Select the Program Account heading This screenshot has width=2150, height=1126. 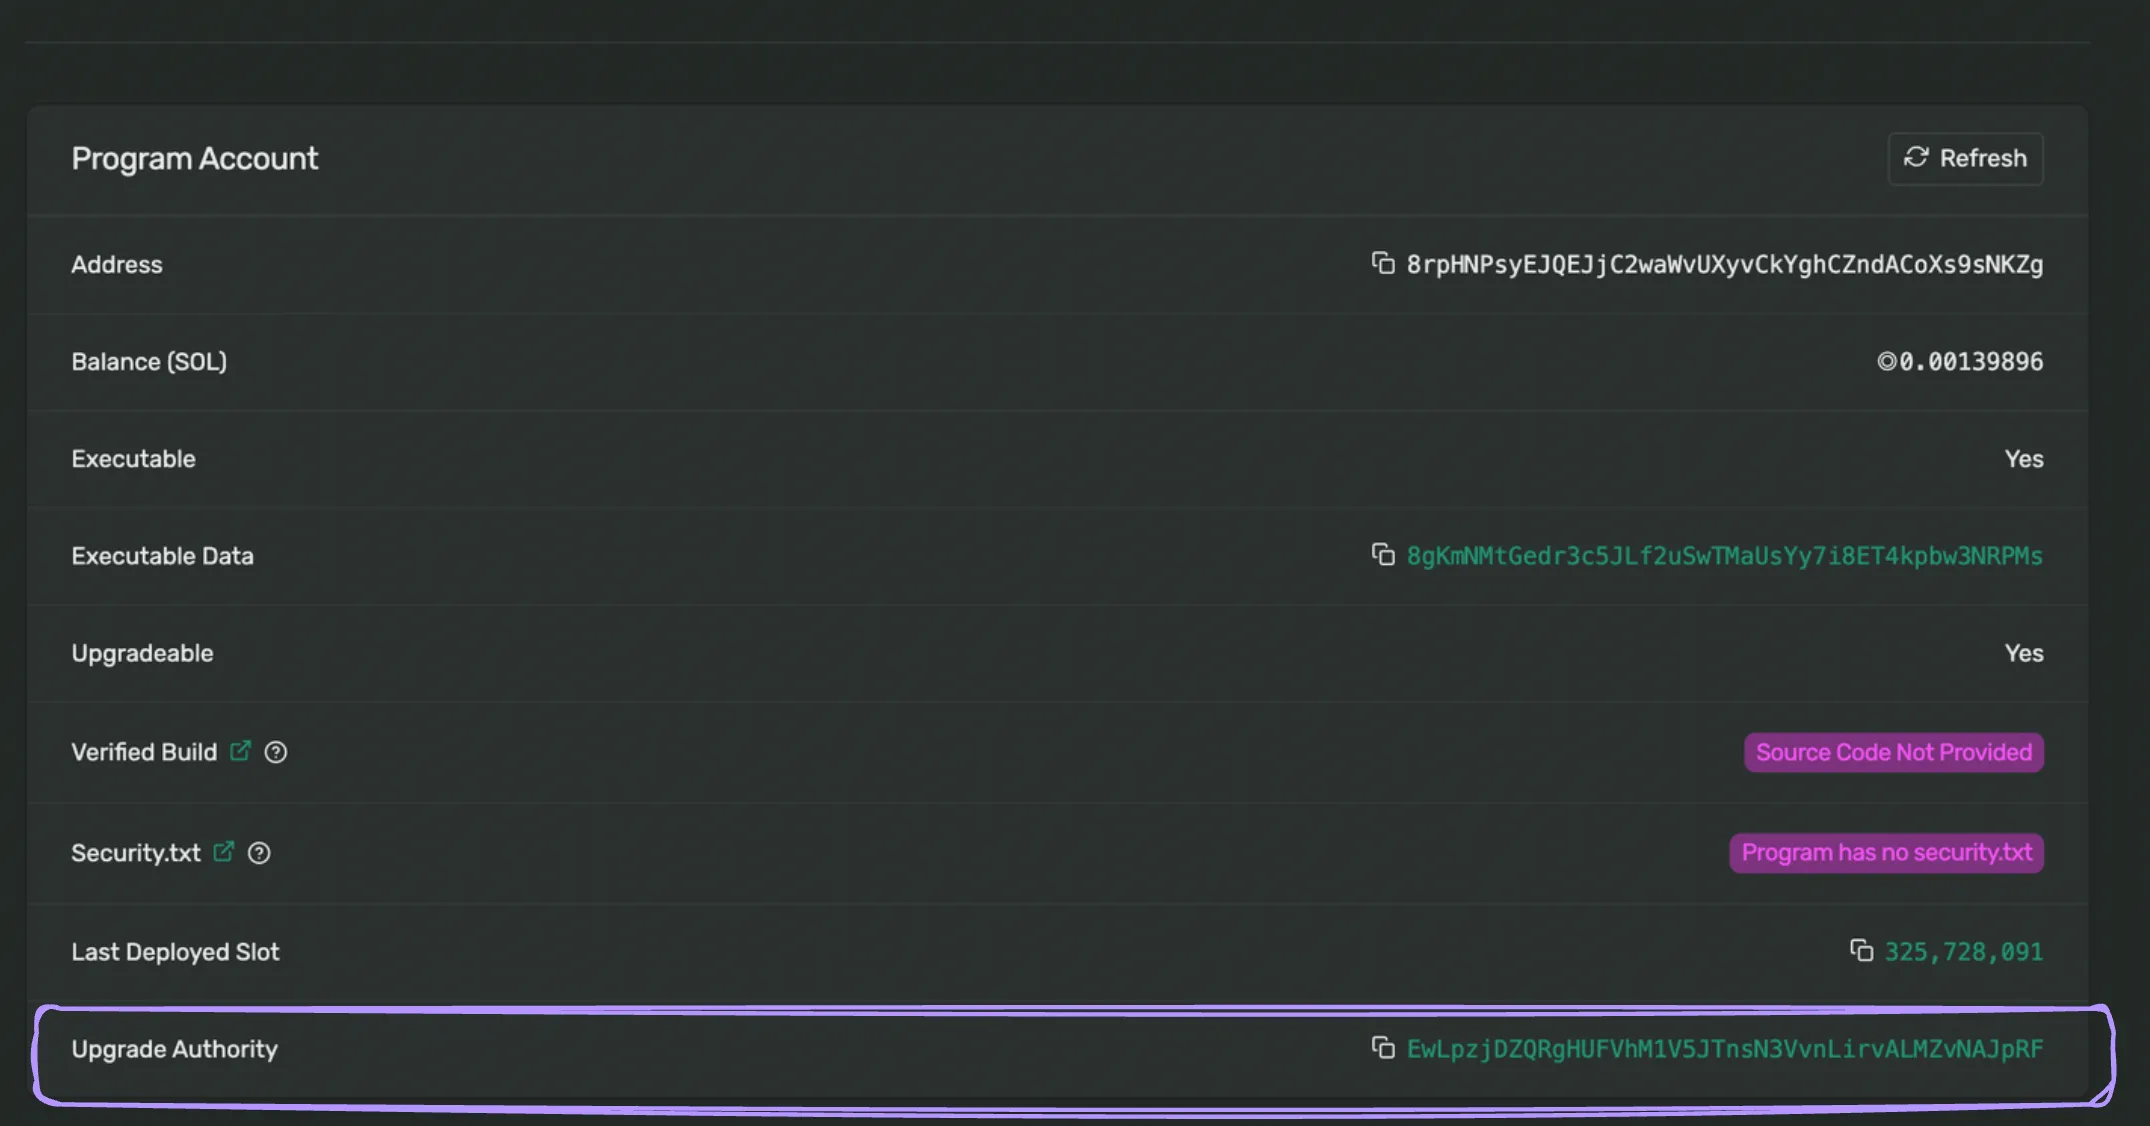click(x=194, y=158)
